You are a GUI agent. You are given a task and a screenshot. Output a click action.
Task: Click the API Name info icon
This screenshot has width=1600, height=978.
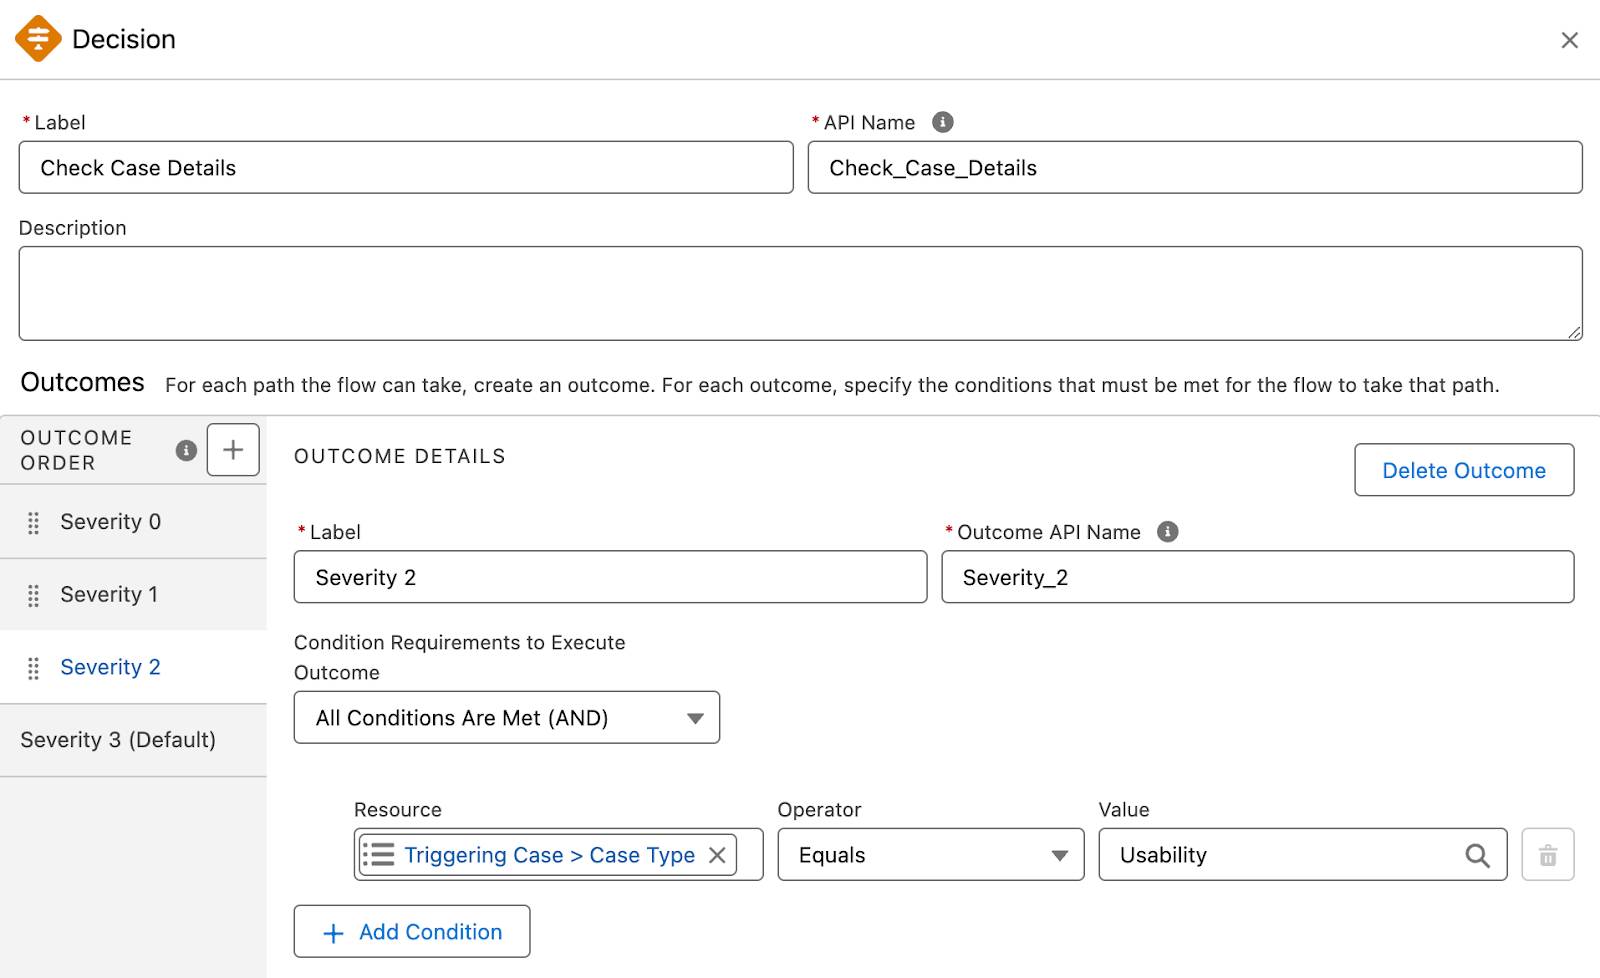coord(942,122)
